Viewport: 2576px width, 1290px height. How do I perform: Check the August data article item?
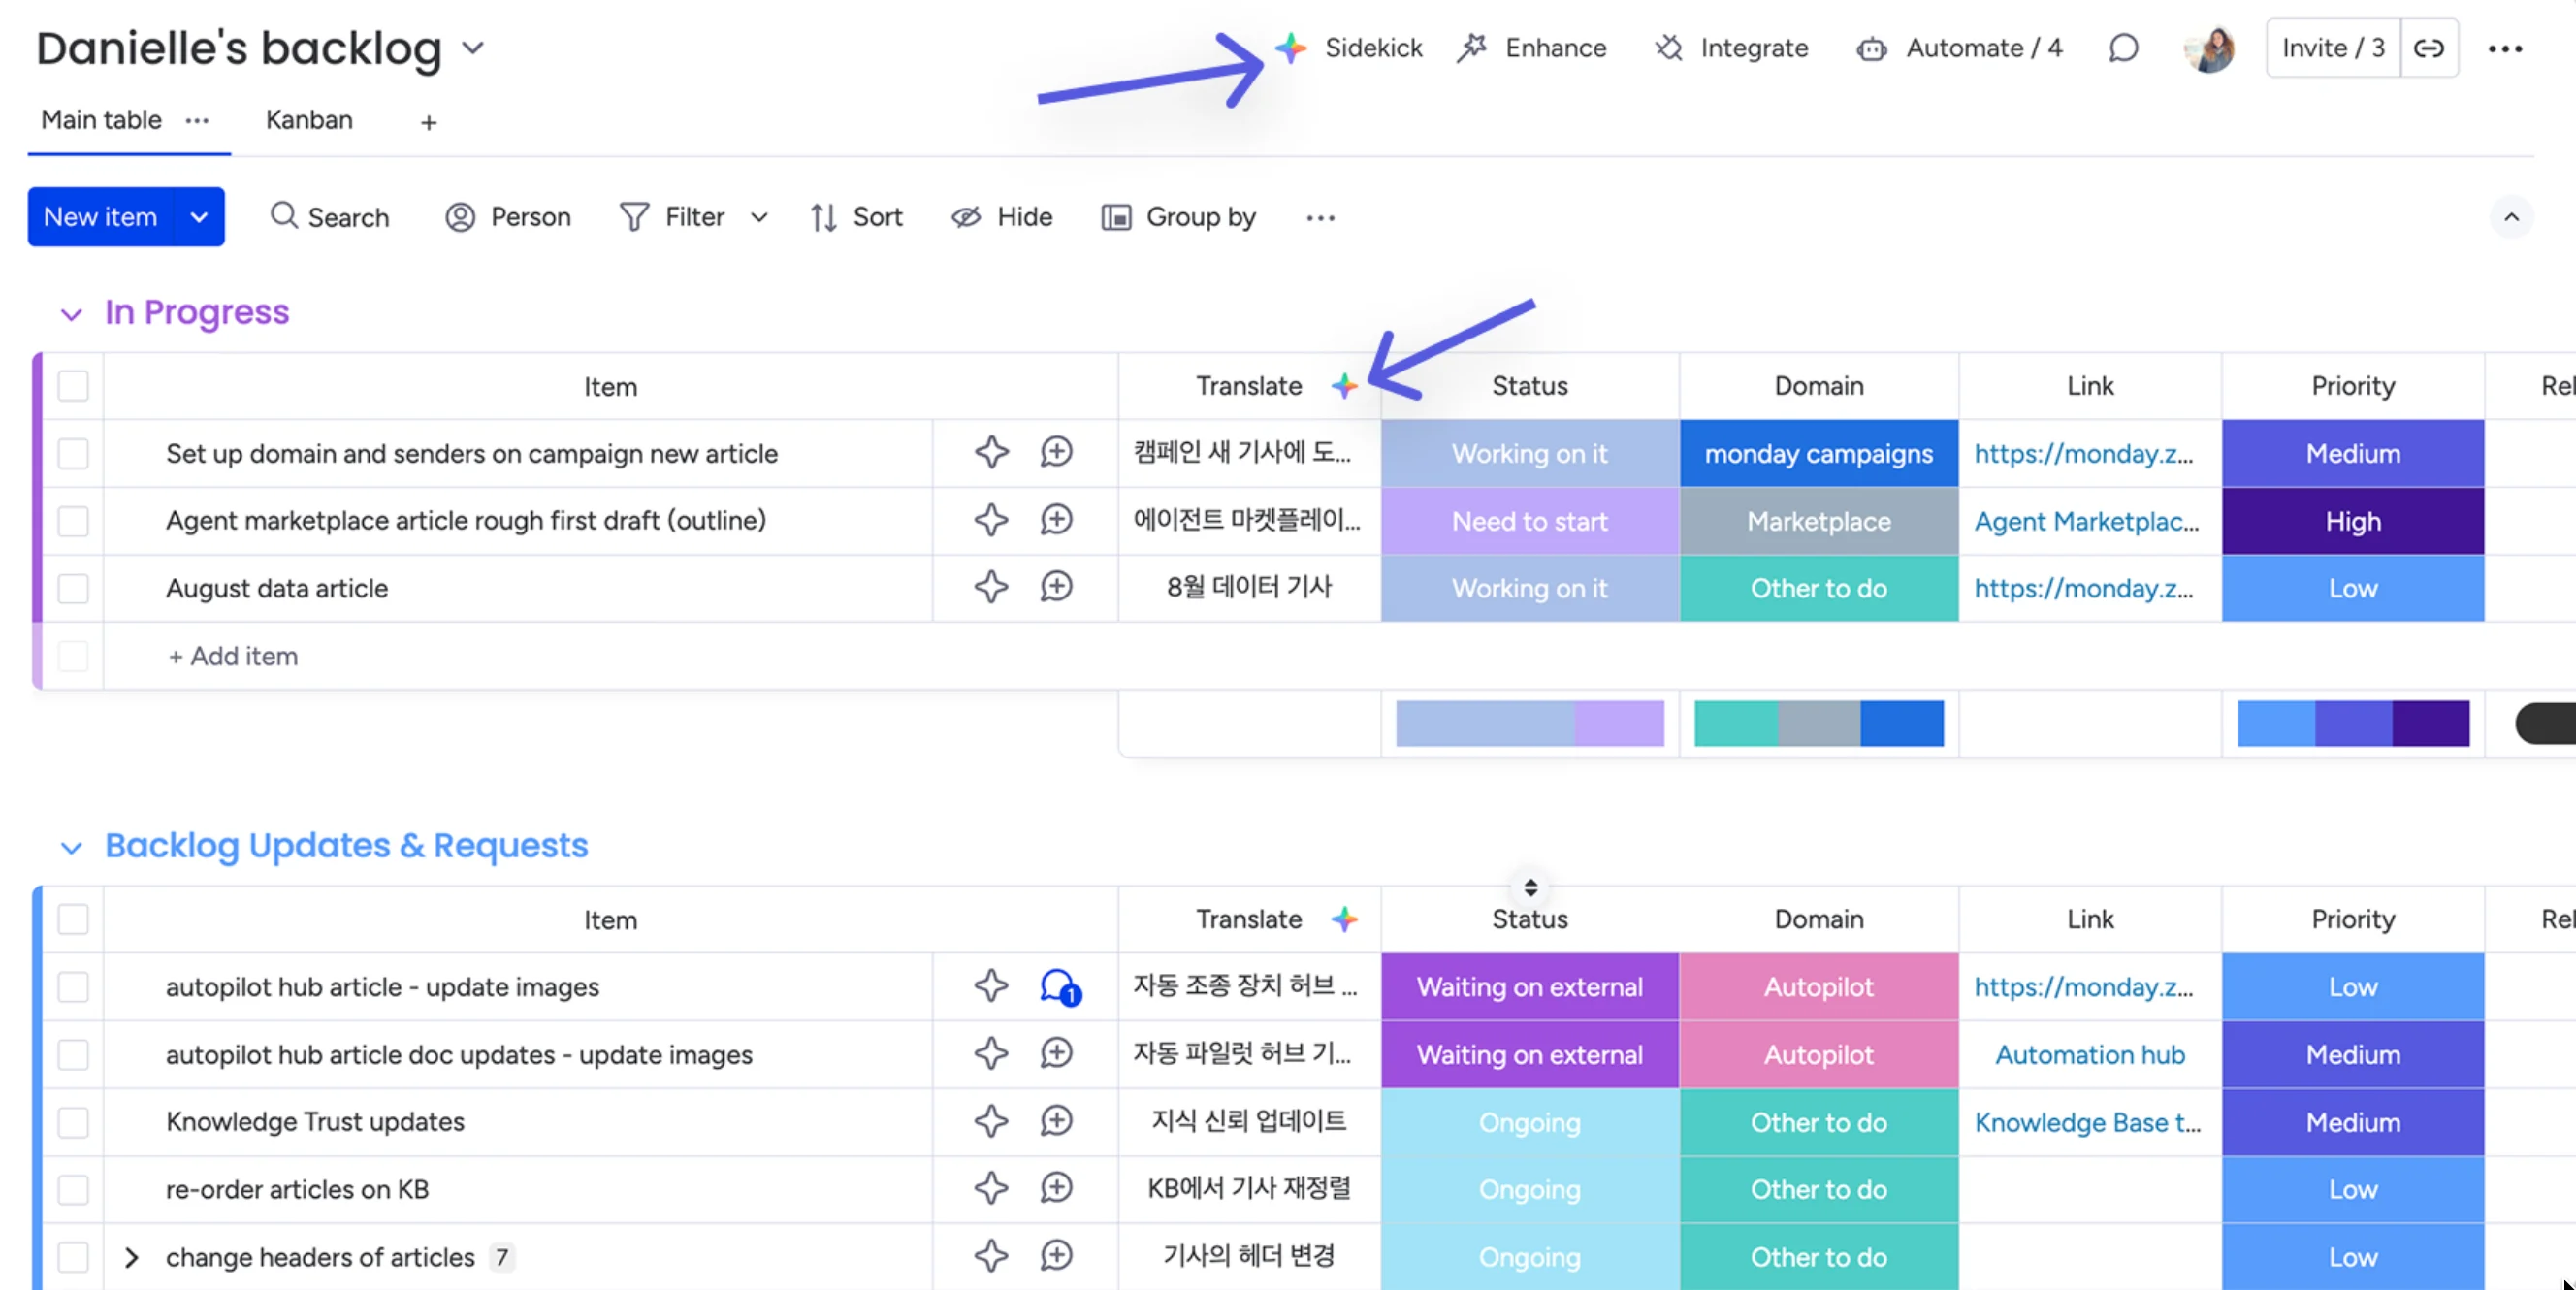73,588
